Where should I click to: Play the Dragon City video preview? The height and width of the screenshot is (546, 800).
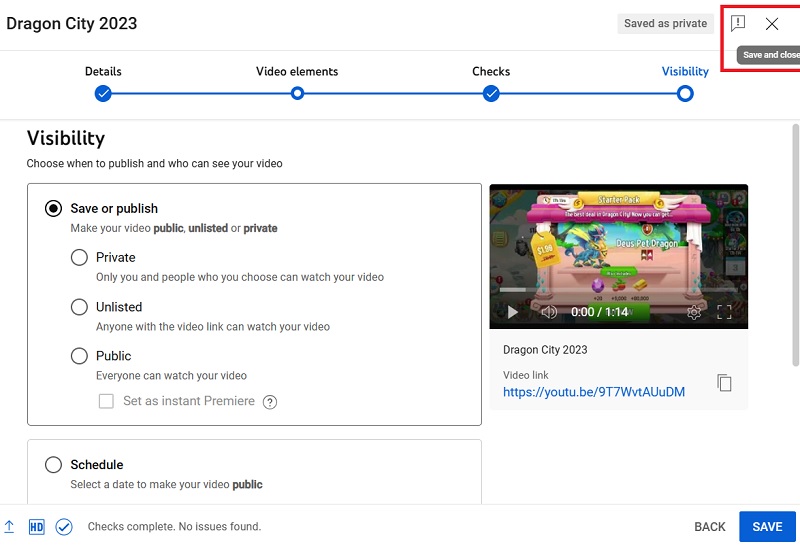512,312
